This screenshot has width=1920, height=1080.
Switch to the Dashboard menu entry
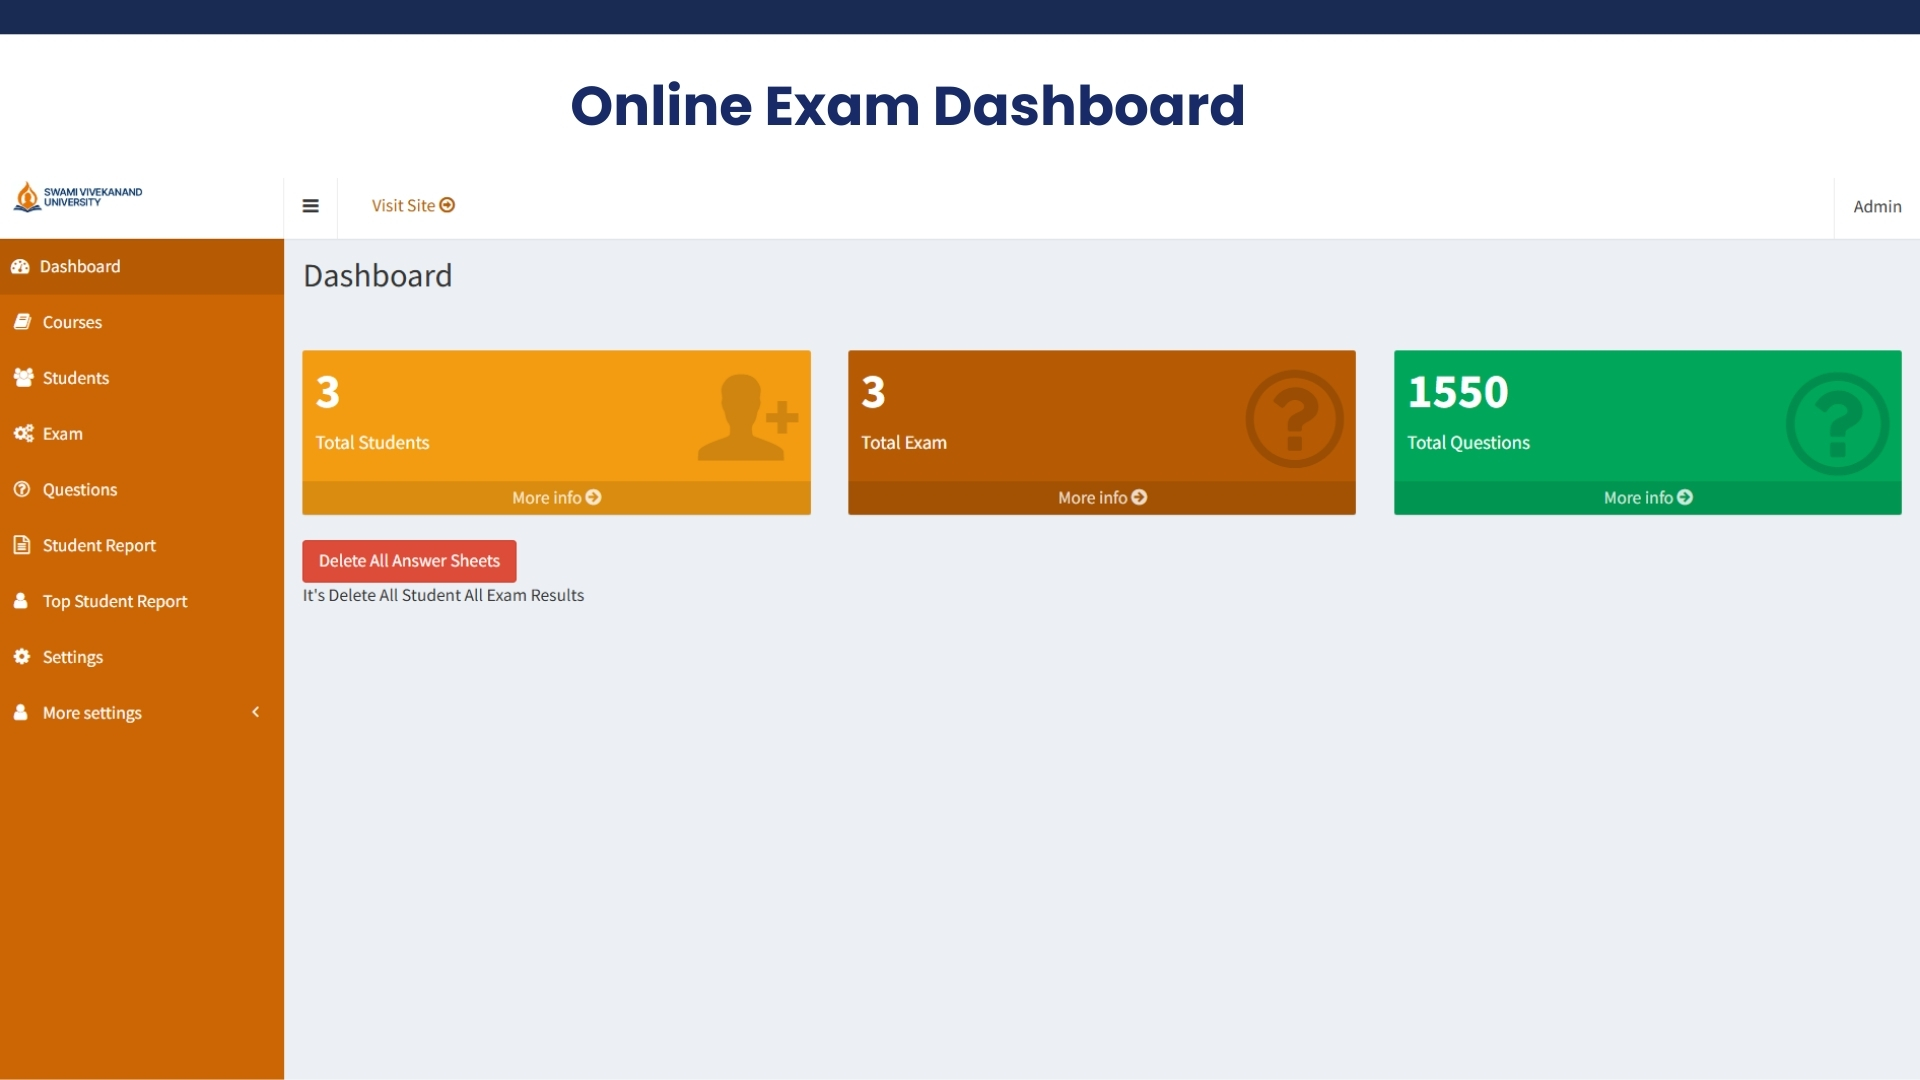click(x=80, y=266)
